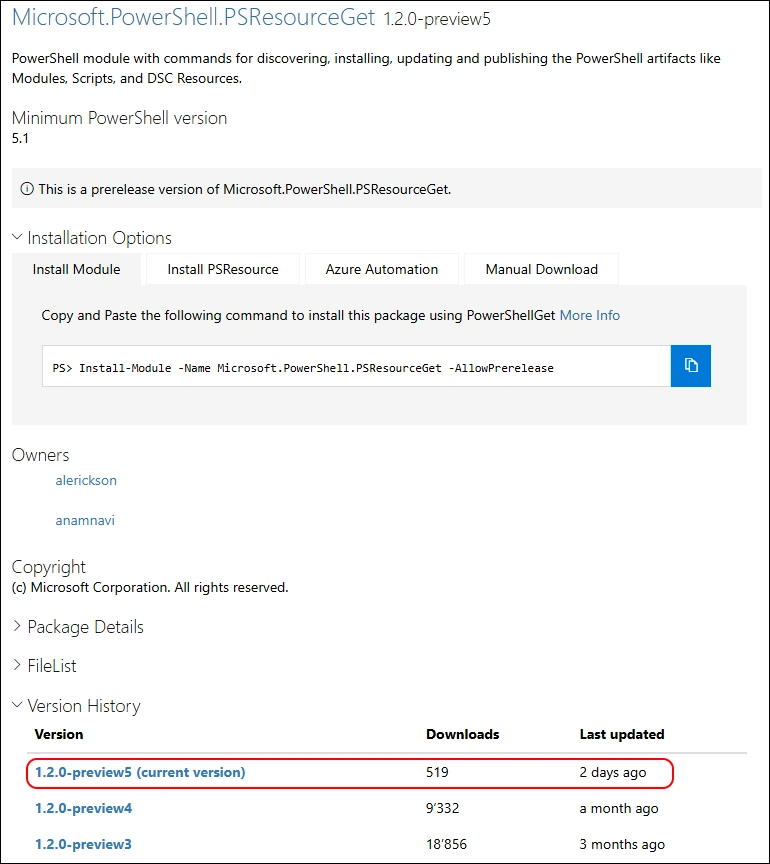Open owner alerickson's profile
Viewport: 770px width, 864px height.
coord(86,481)
